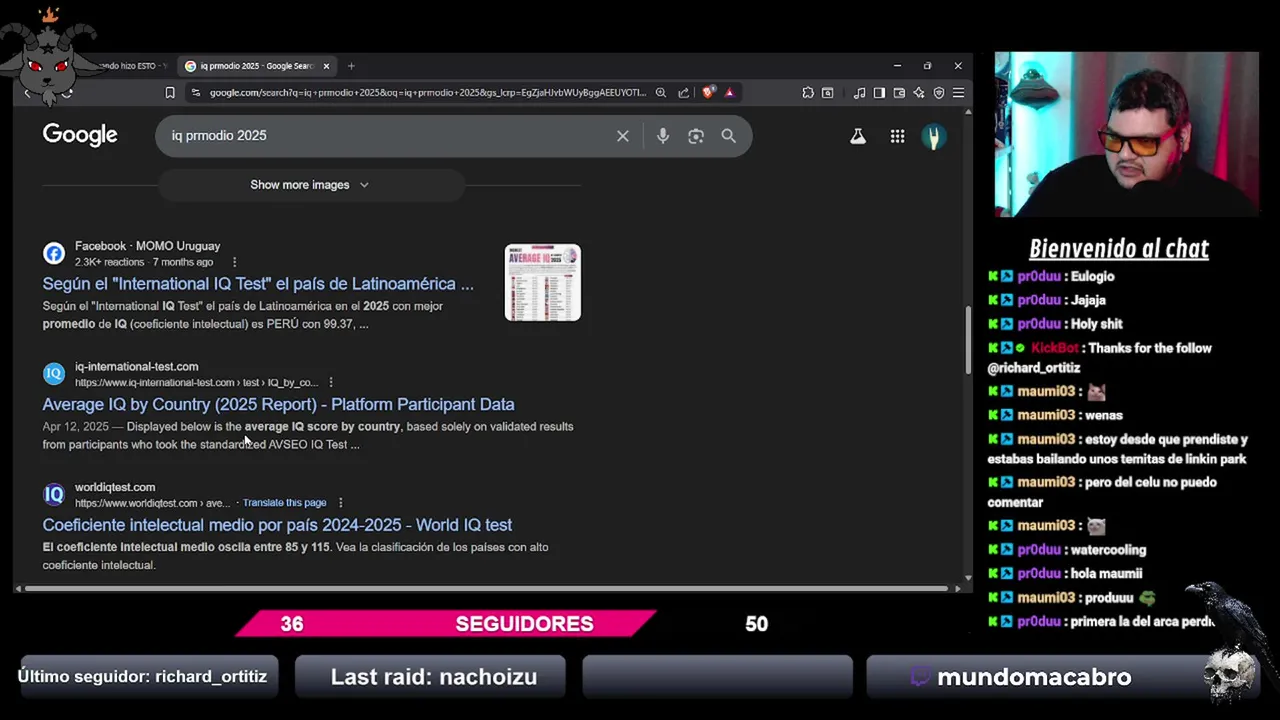Click the browser address bar URL
The image size is (1280, 720).
coord(427,93)
